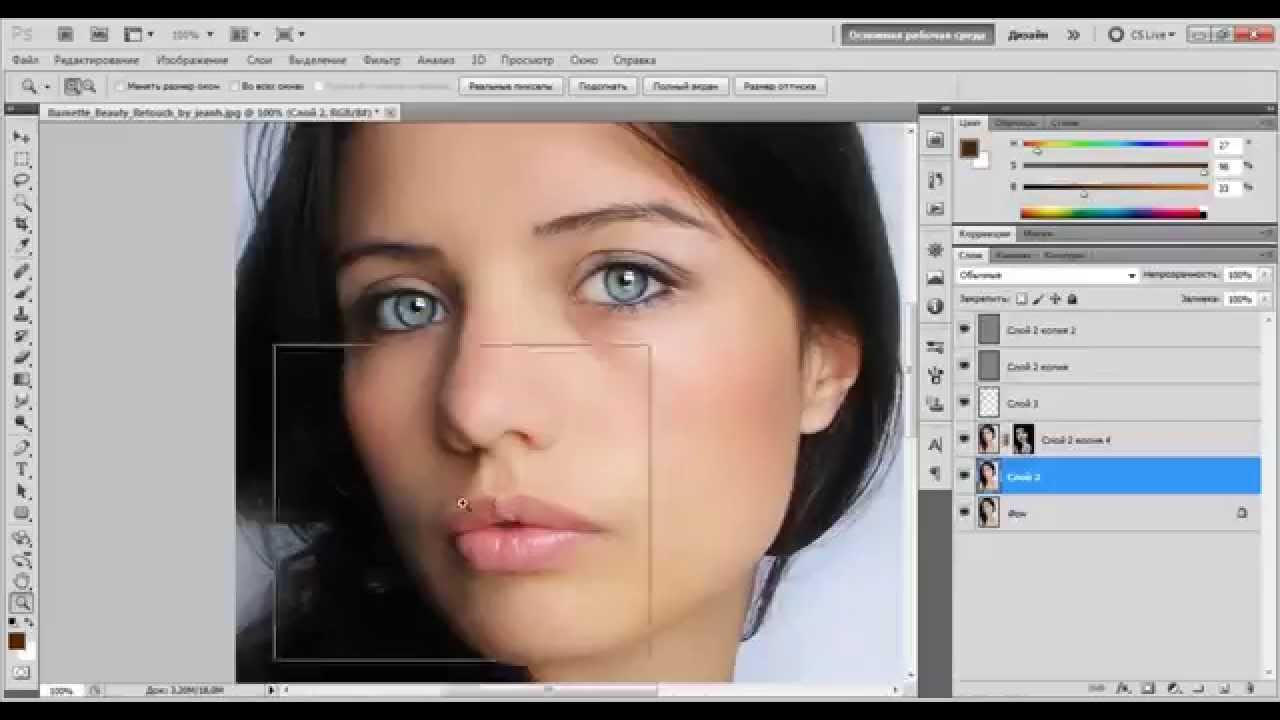The height and width of the screenshot is (720, 1280).
Task: Switch to the Дизайн workspace
Action: click(x=1027, y=34)
